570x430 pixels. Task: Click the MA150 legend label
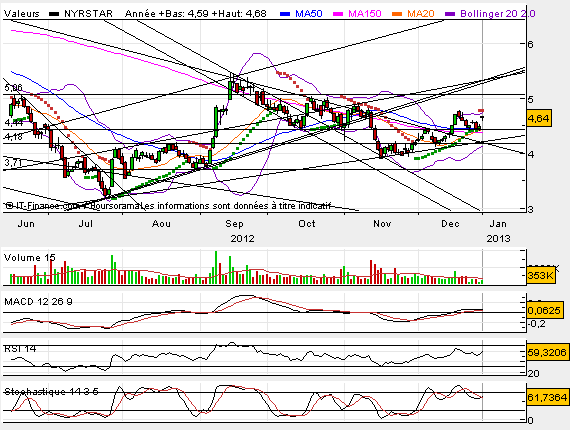click(x=365, y=14)
